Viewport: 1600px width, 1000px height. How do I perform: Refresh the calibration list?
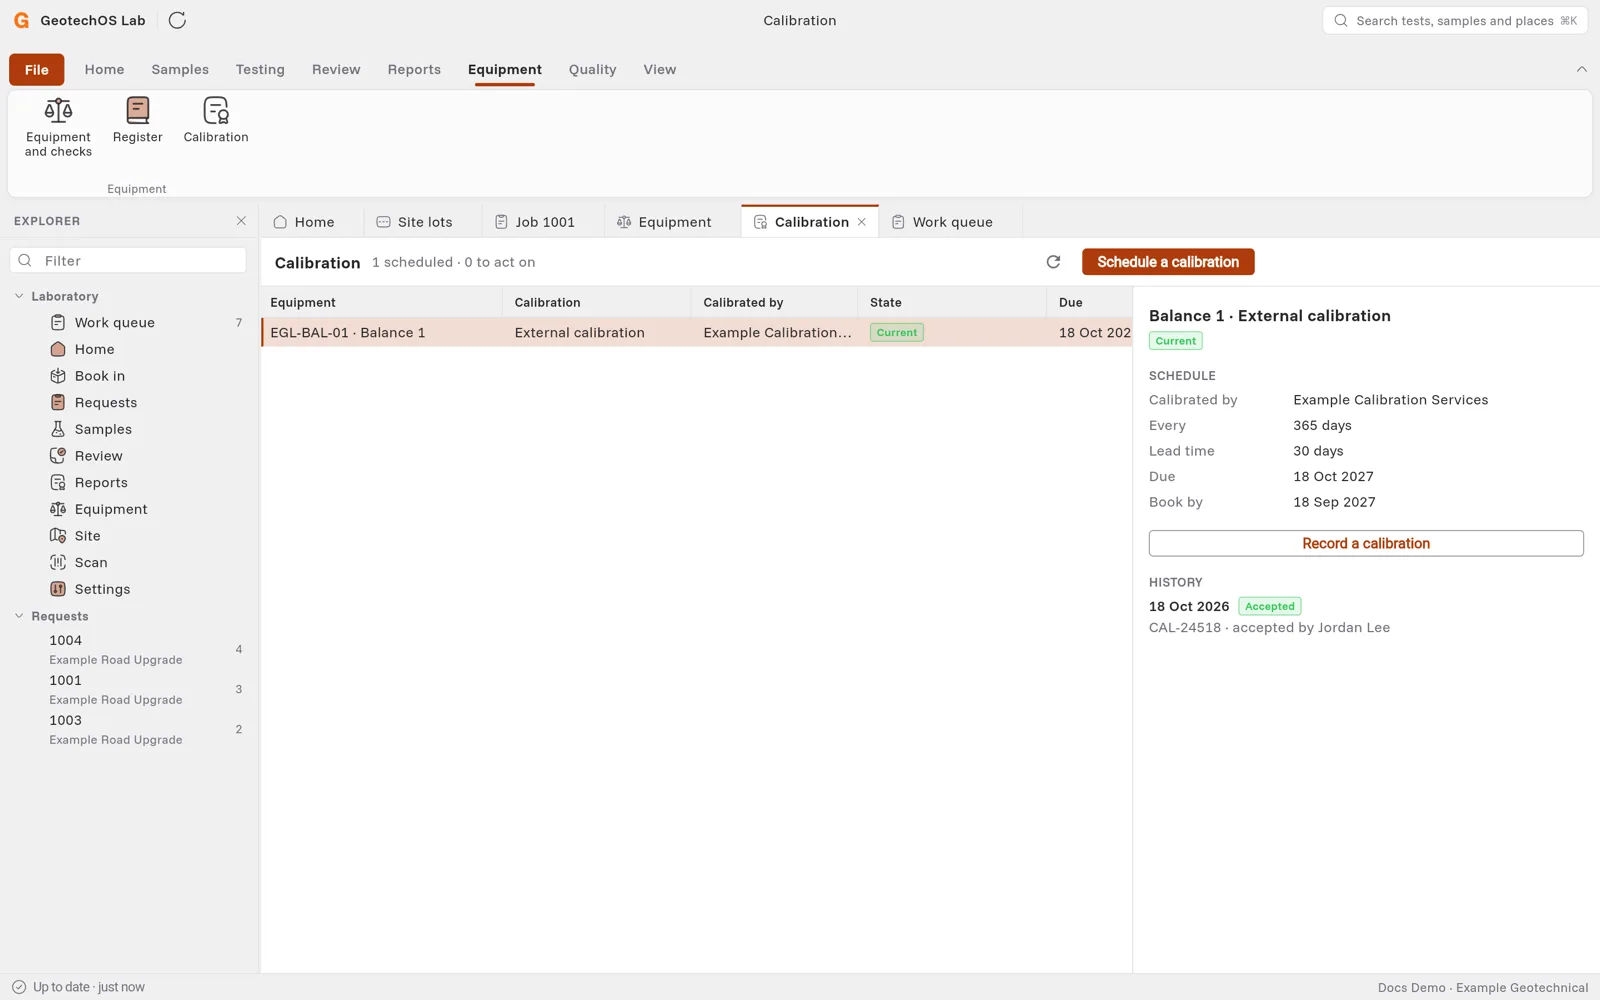(x=1053, y=262)
